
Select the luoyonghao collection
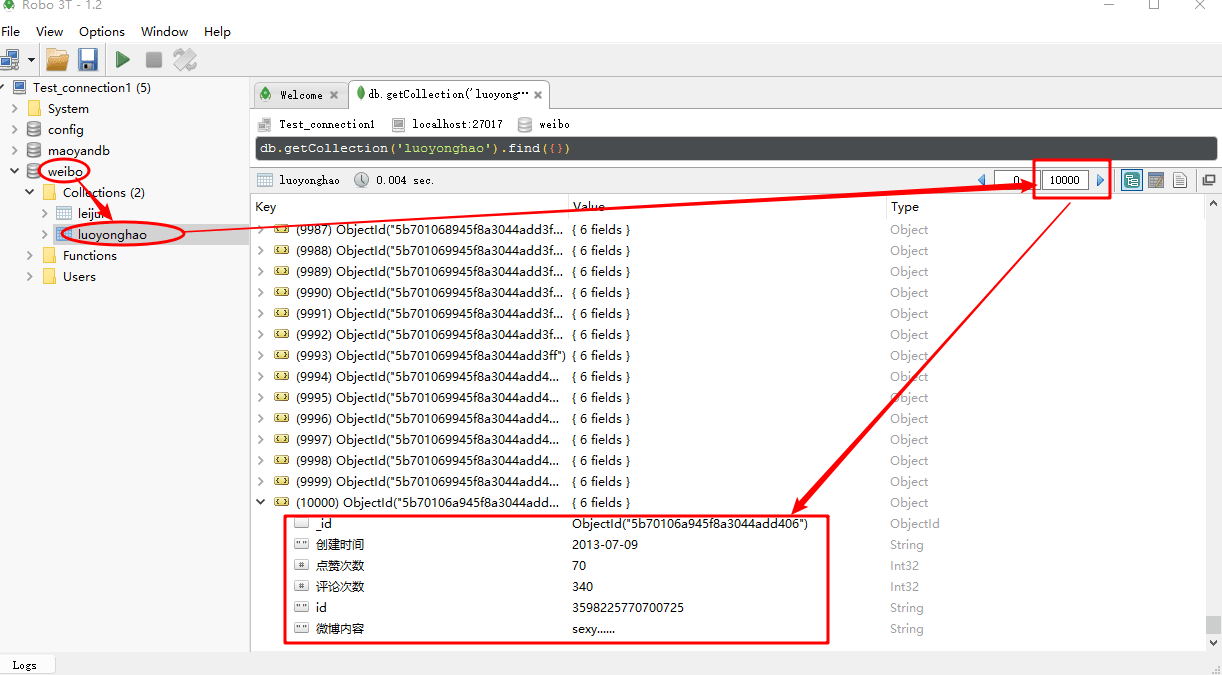tap(112, 235)
